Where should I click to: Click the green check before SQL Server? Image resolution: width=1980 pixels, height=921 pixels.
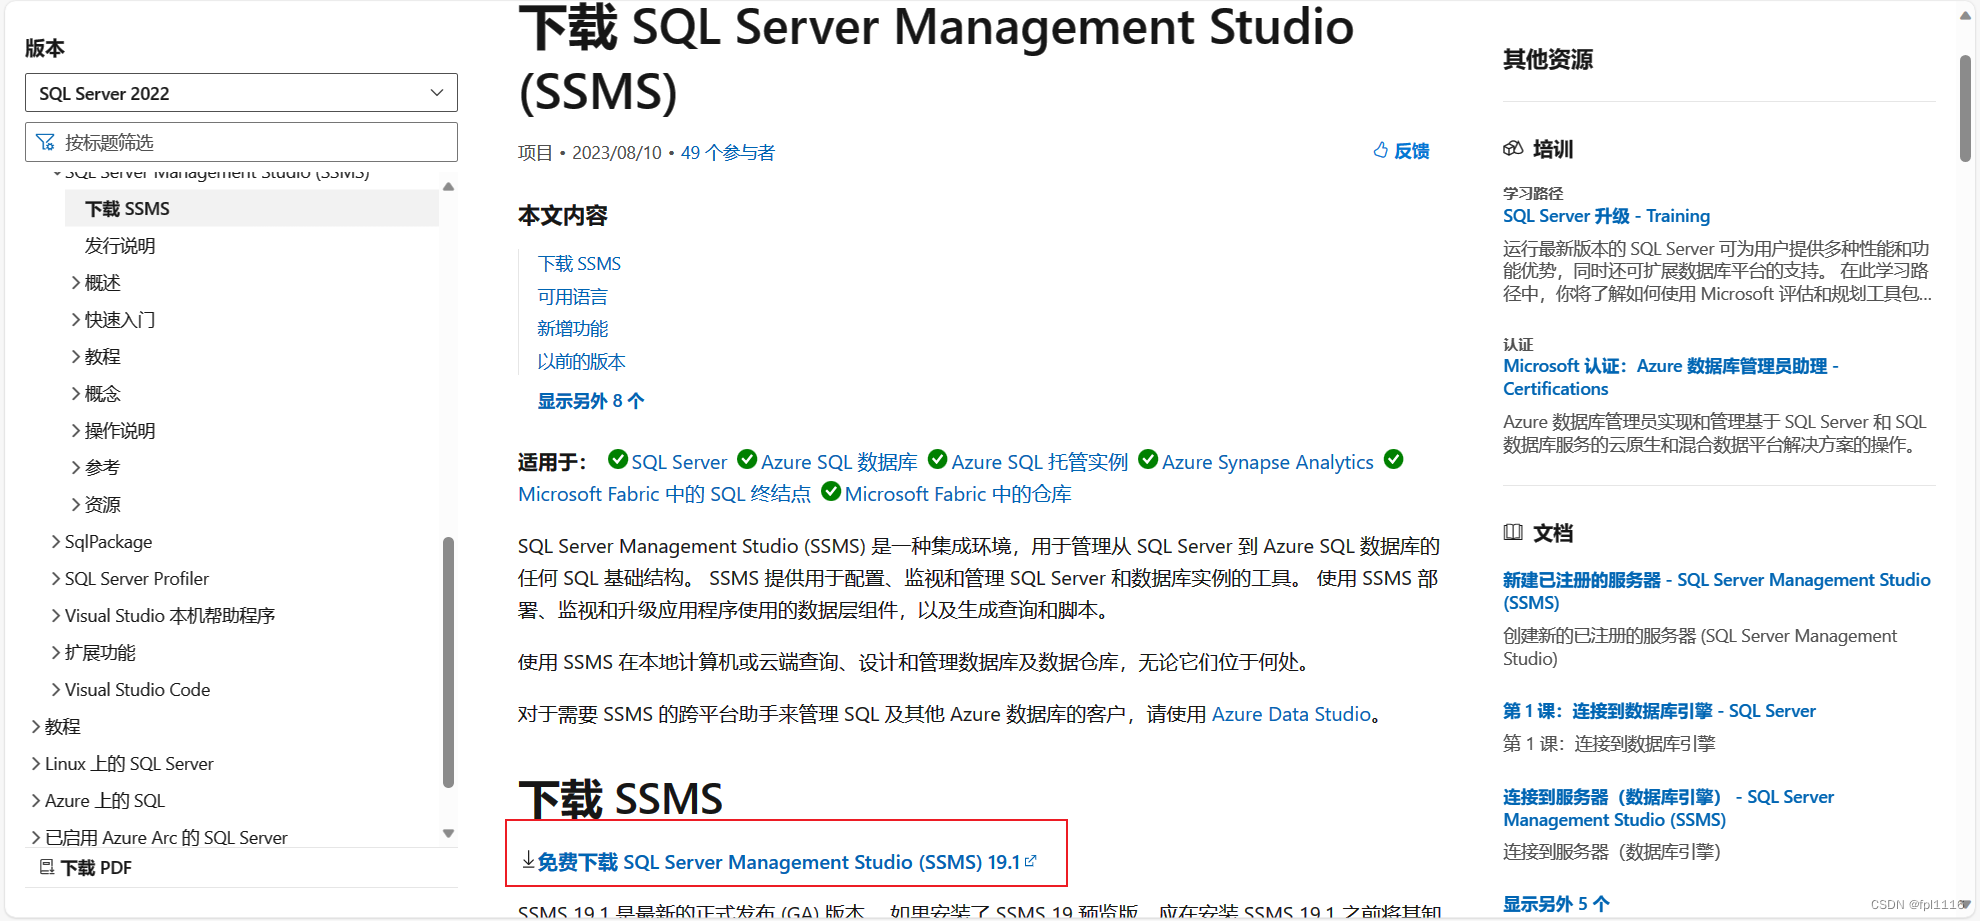[618, 459]
